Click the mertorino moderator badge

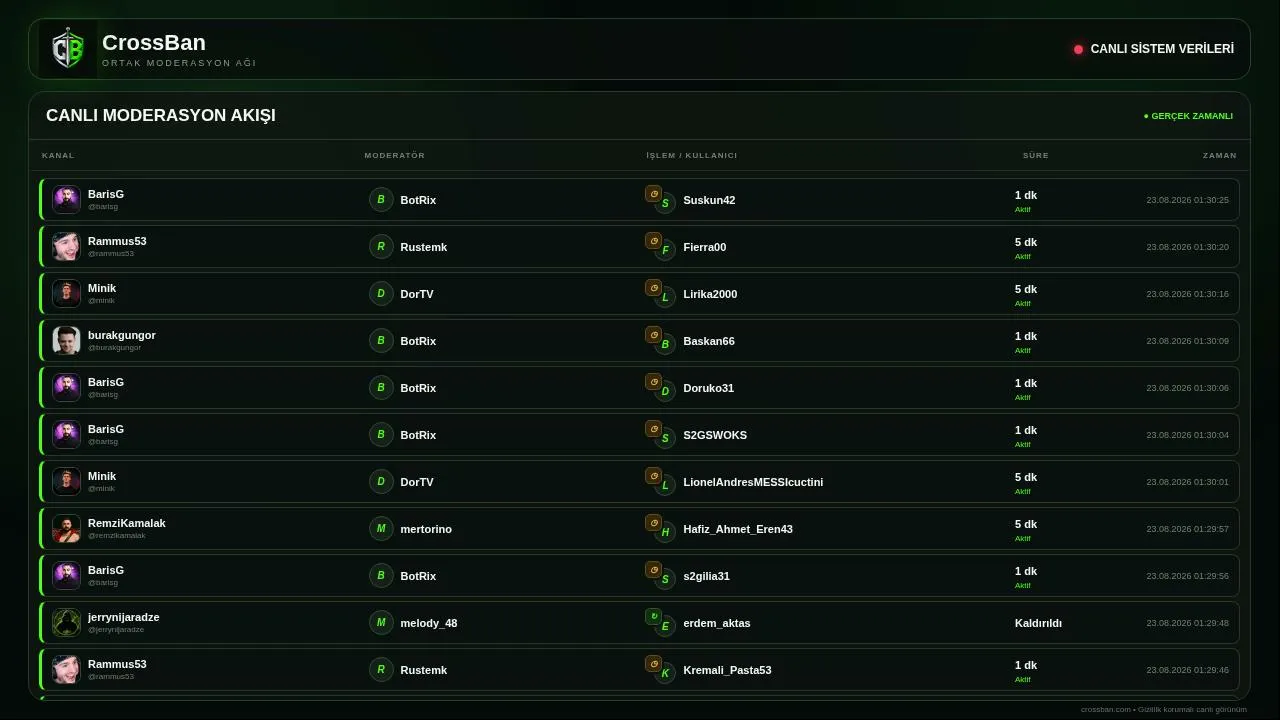(381, 528)
